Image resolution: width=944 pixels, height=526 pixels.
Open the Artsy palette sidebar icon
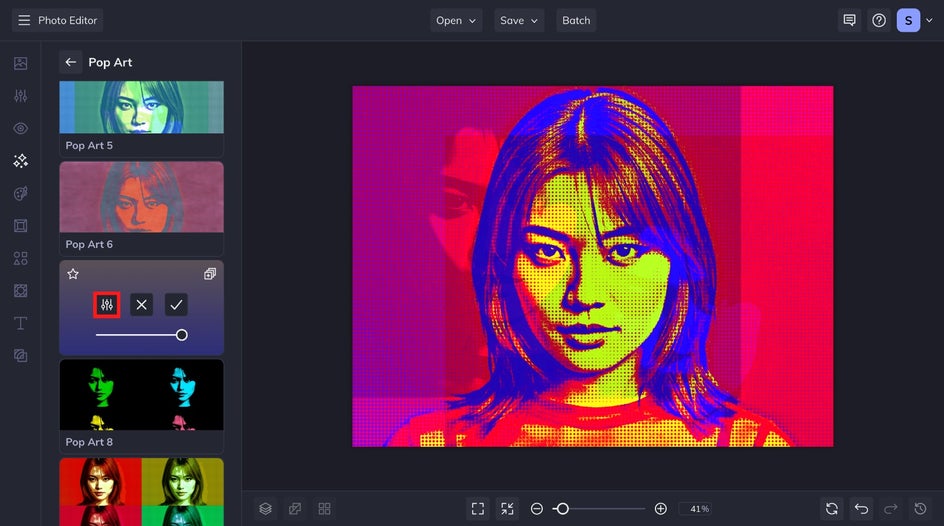pyautogui.click(x=20, y=193)
